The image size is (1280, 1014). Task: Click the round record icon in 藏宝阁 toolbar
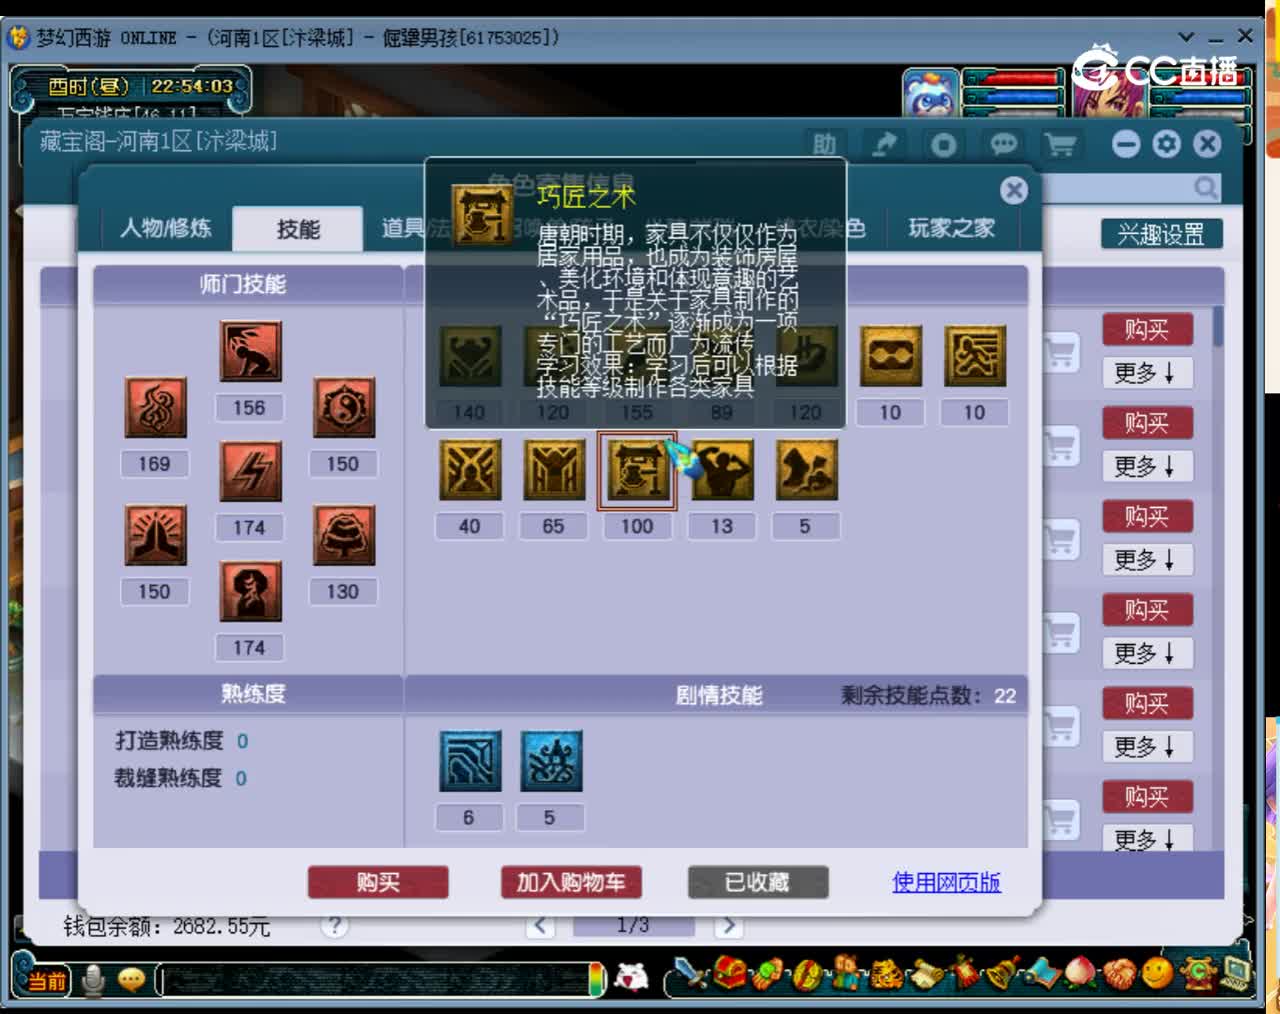click(x=943, y=145)
